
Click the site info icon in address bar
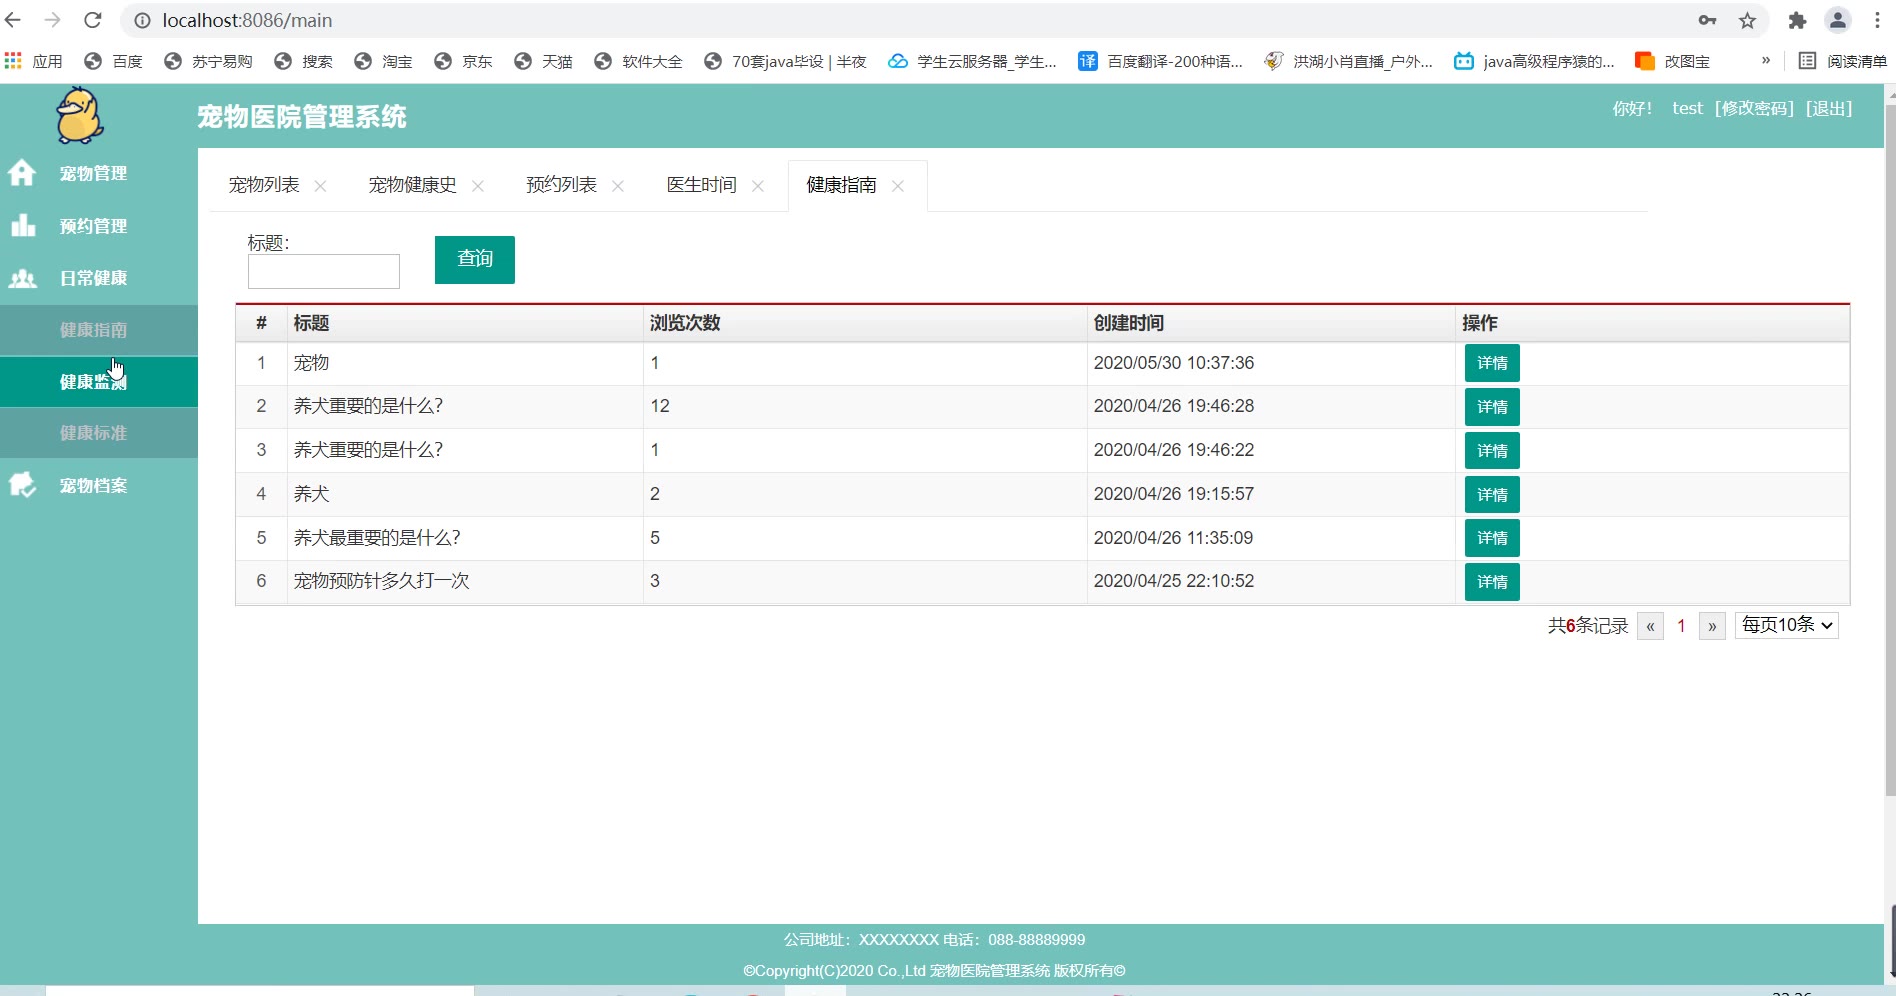pyautogui.click(x=142, y=21)
